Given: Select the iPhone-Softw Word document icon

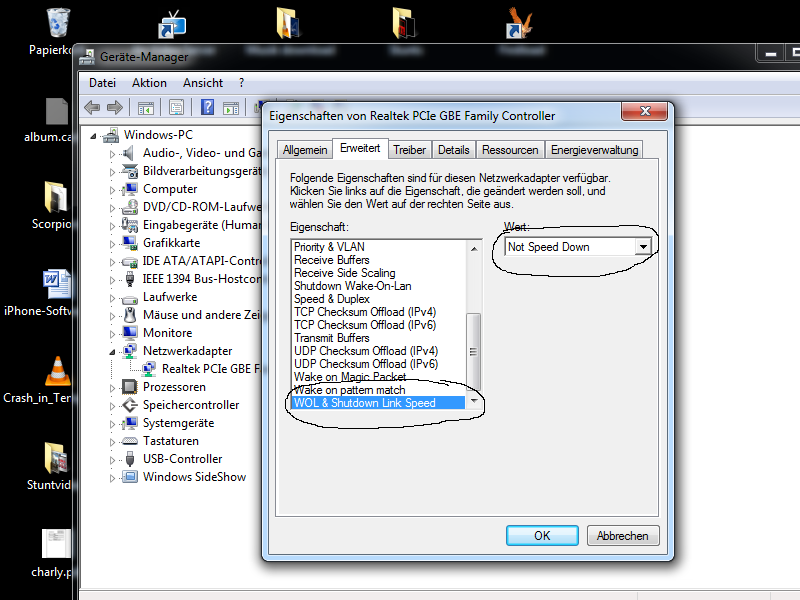Looking at the screenshot, I should [x=56, y=284].
